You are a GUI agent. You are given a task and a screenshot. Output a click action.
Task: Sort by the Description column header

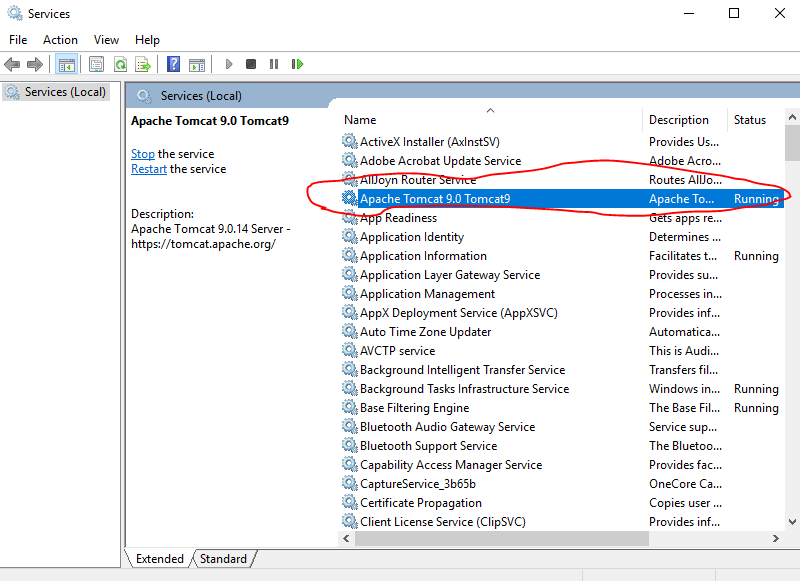[x=684, y=120]
